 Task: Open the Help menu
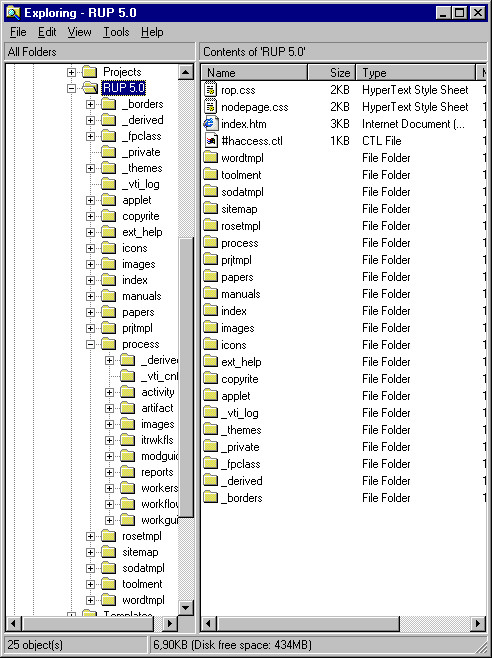pyautogui.click(x=152, y=32)
